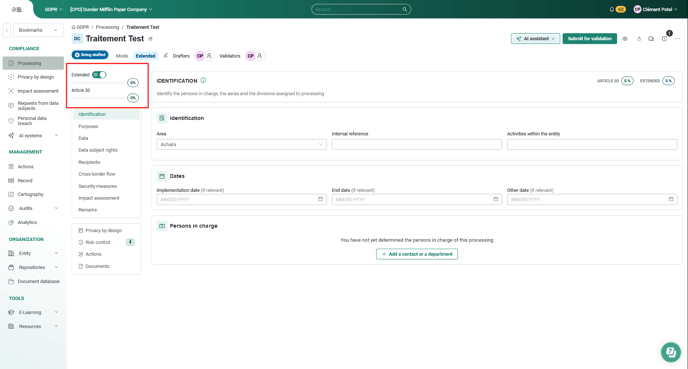
Task: Add a validator via person icon
Action: coord(260,56)
